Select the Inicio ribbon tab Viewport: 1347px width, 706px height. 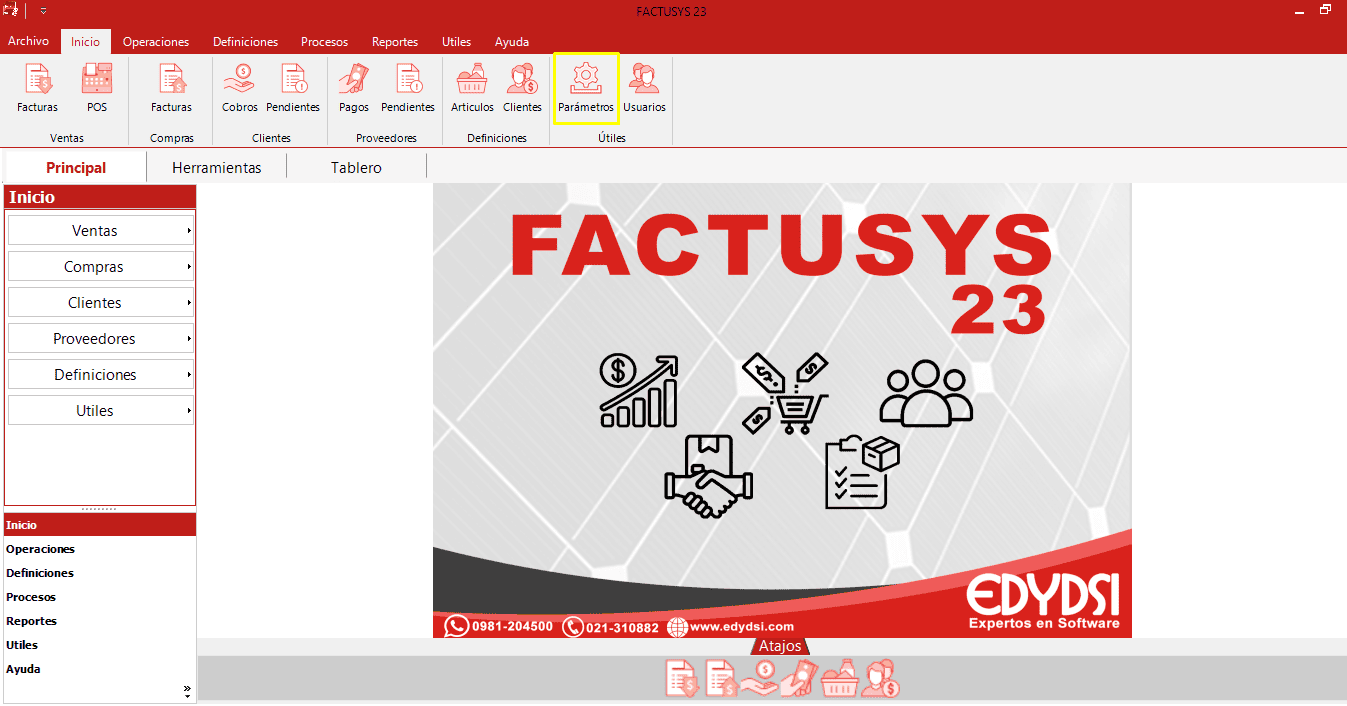coord(85,42)
